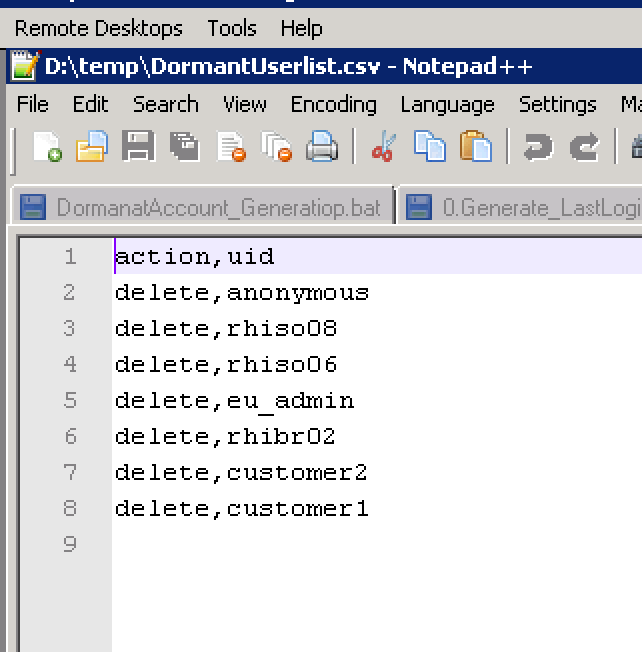Open the Search menu

coord(165,104)
